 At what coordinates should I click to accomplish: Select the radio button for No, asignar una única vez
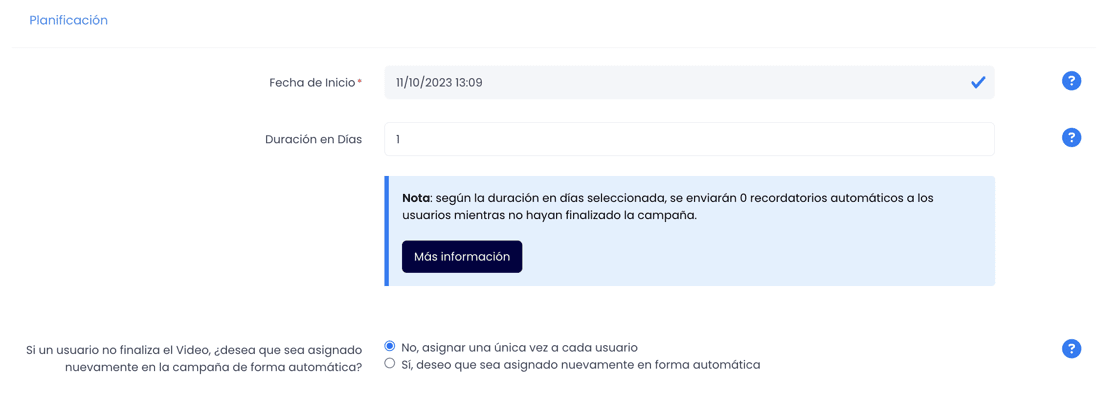(389, 347)
